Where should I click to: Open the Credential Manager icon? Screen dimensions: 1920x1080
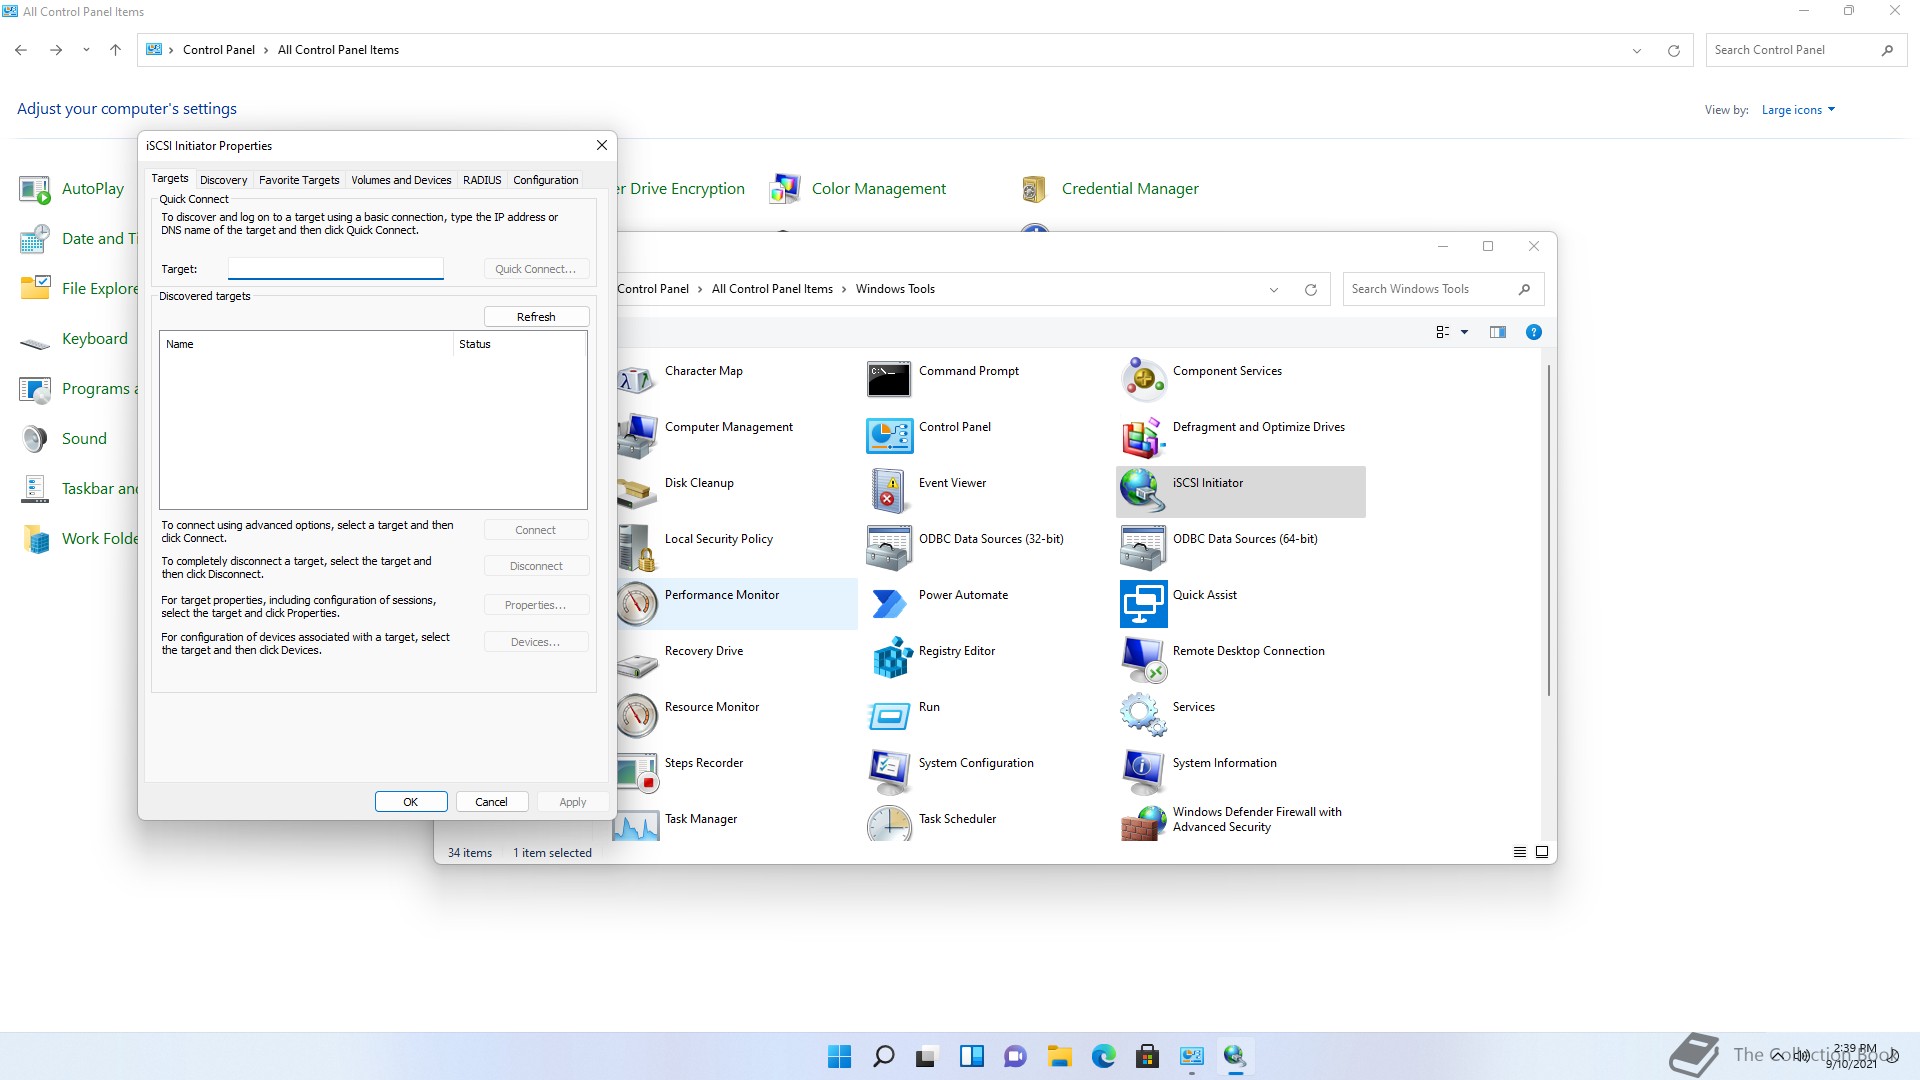[1034, 188]
